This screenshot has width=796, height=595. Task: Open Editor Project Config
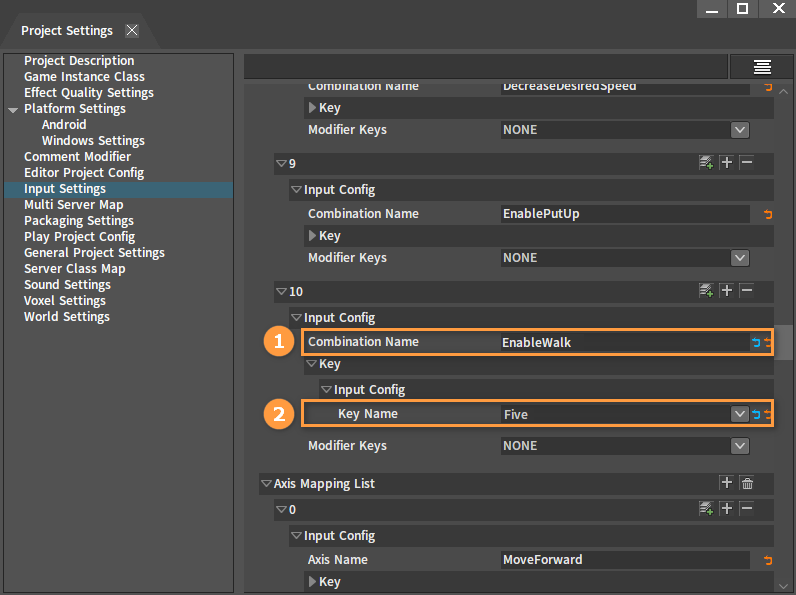84,173
